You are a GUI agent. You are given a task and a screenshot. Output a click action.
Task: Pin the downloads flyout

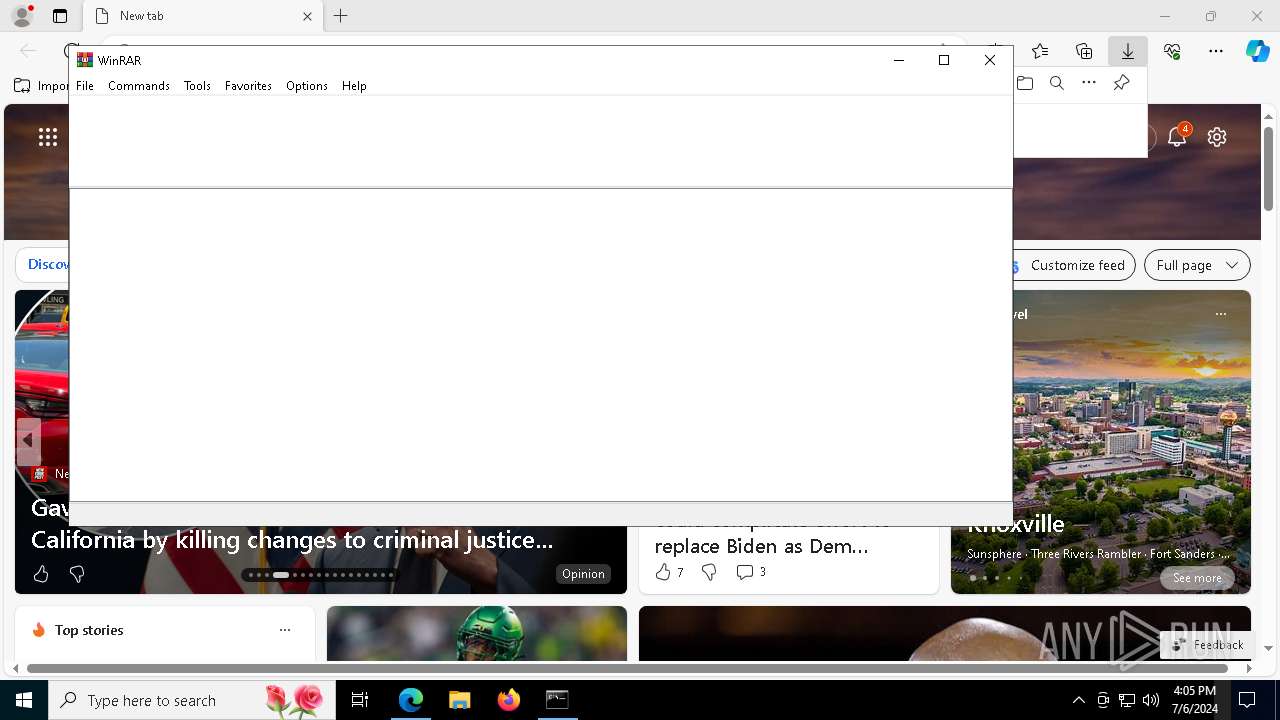pos(1121,83)
